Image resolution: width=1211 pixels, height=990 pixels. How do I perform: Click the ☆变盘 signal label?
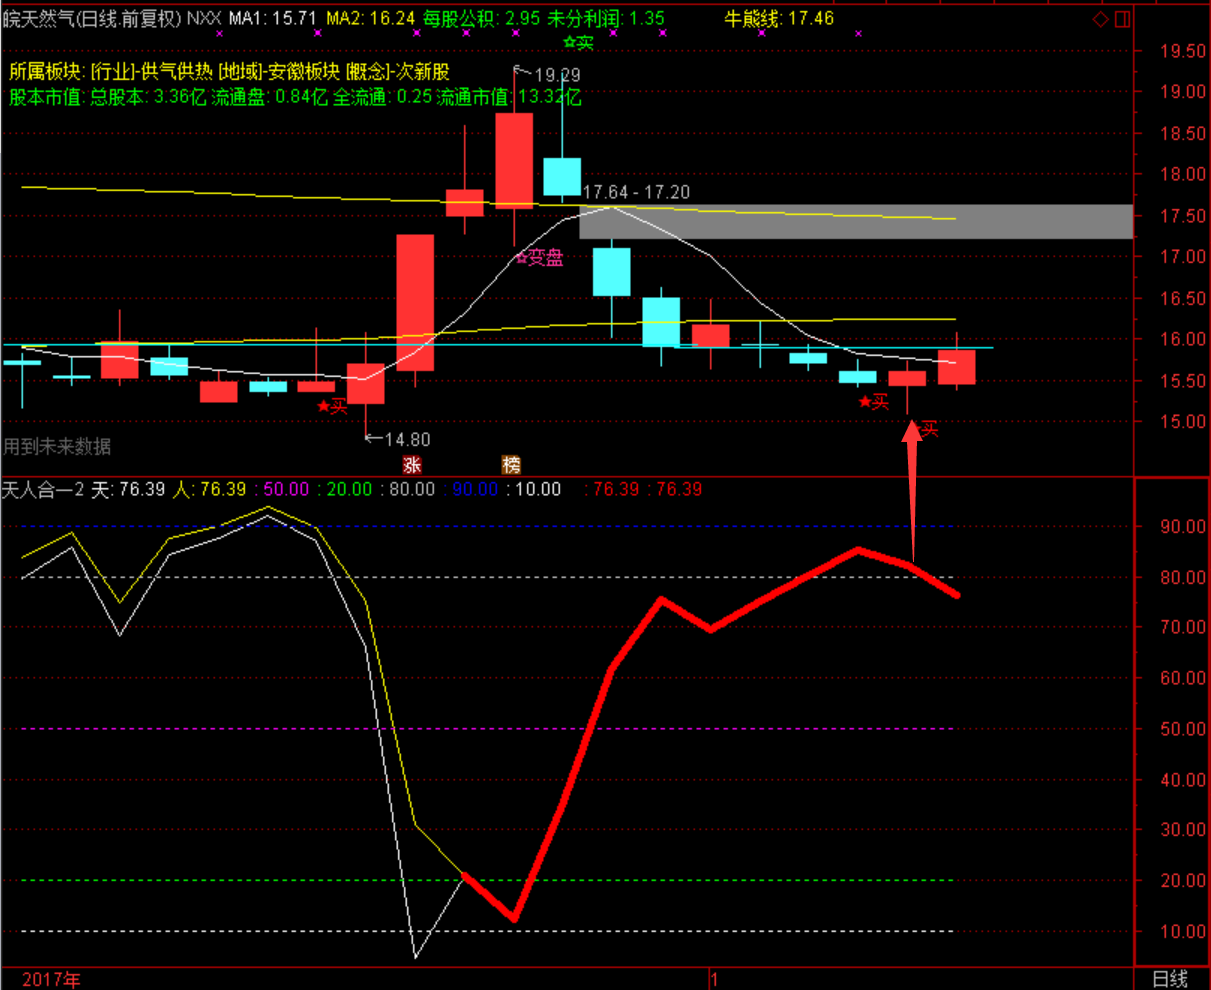540,258
